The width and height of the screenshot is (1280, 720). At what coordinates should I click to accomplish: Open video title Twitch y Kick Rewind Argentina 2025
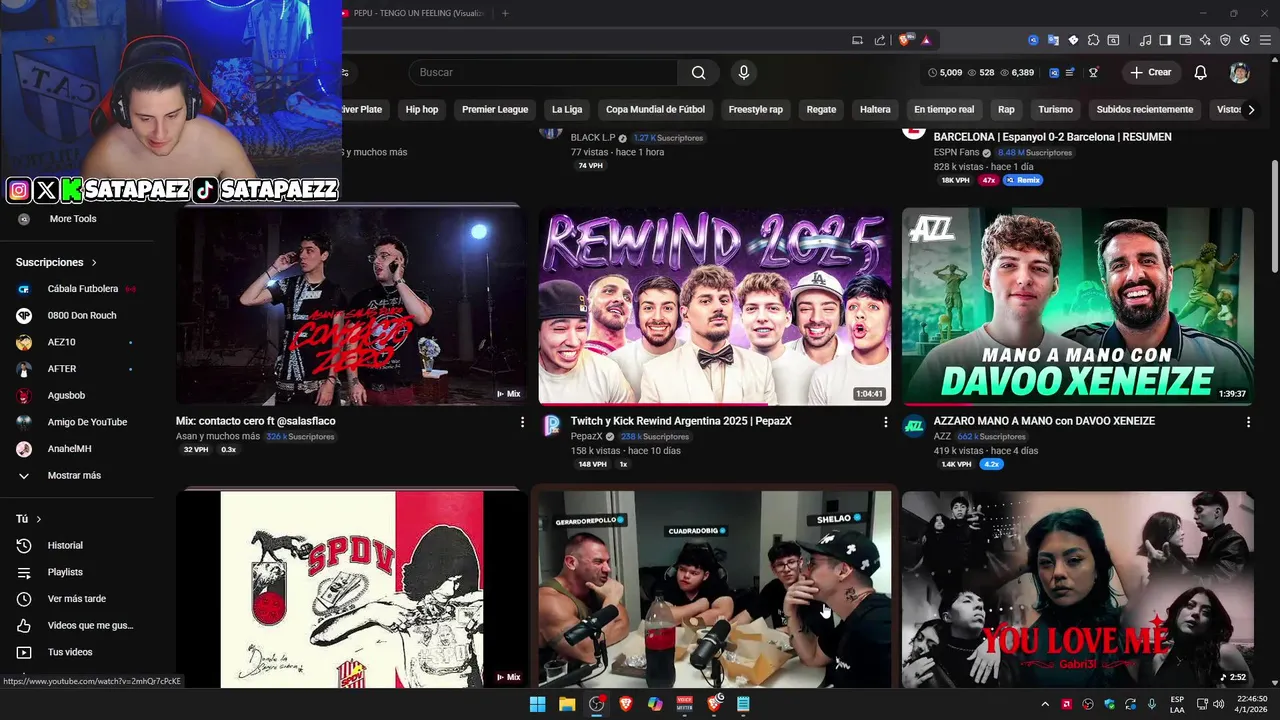pos(681,421)
